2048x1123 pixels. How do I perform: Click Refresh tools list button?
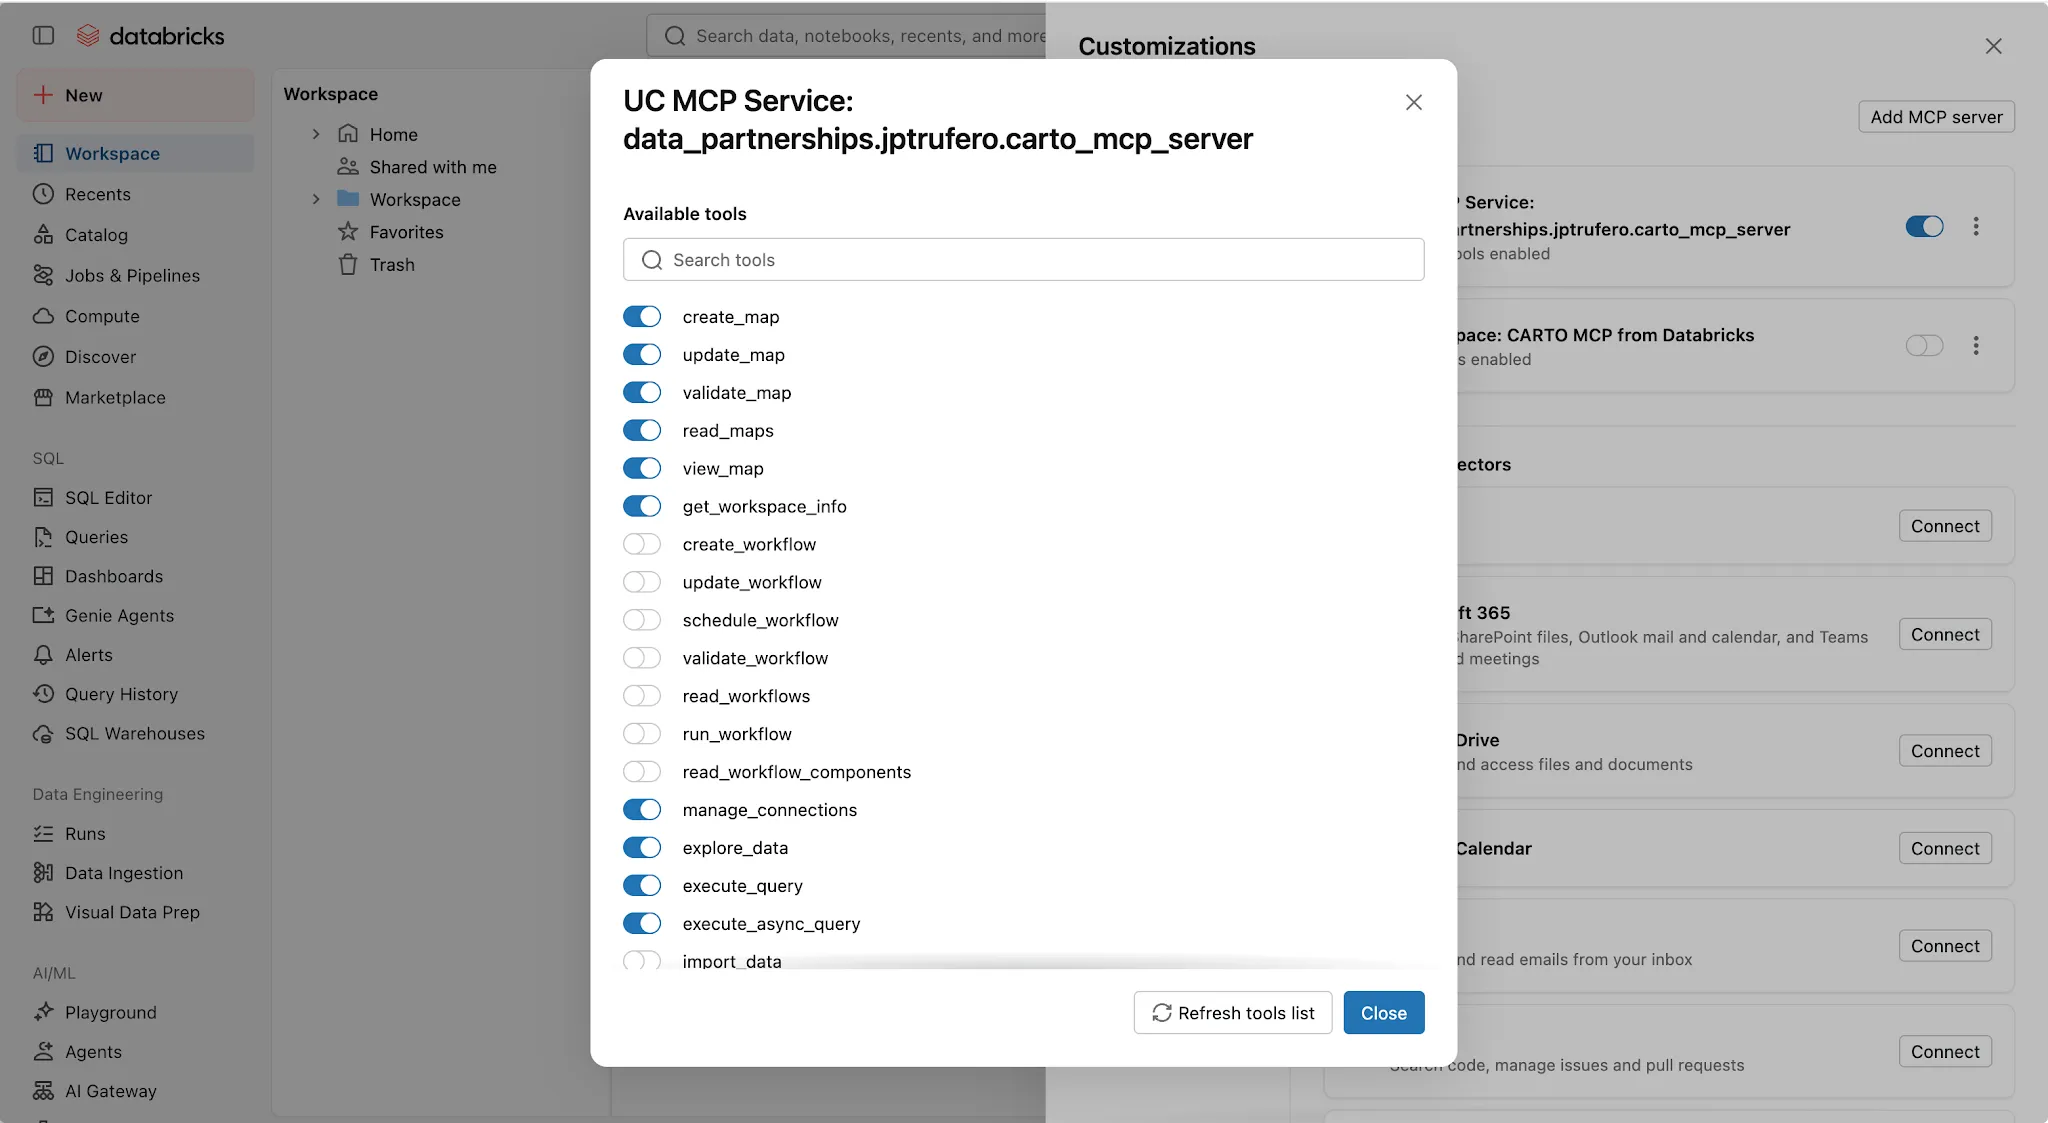[1233, 1013]
